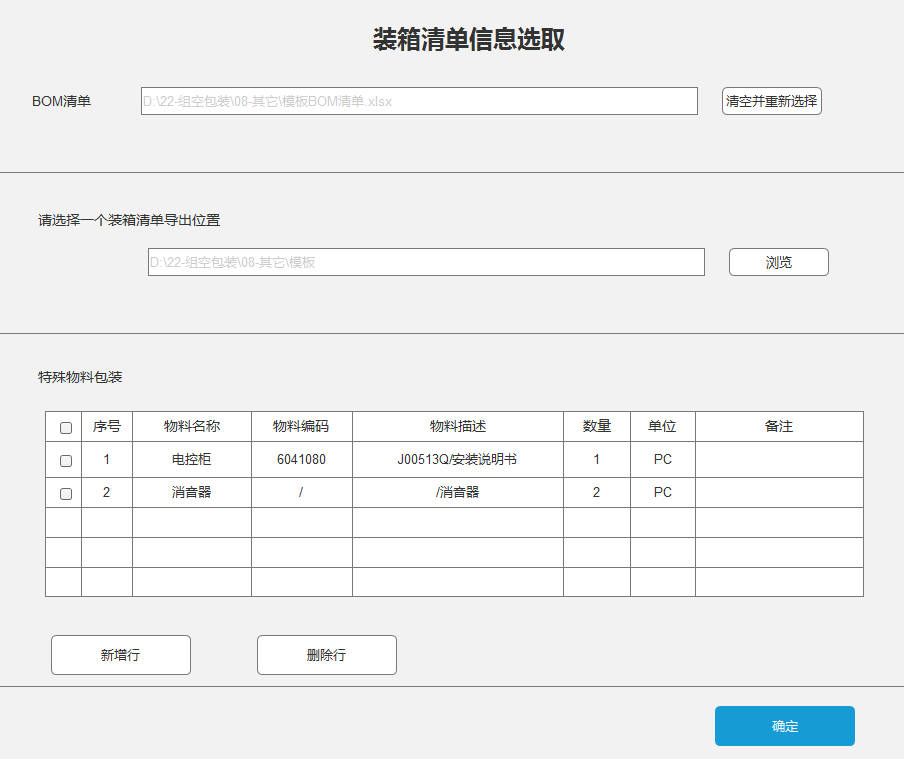Image resolution: width=904 pixels, height=759 pixels.
Task: Check the checkbox for row 消音器
Action: [x=65, y=492]
